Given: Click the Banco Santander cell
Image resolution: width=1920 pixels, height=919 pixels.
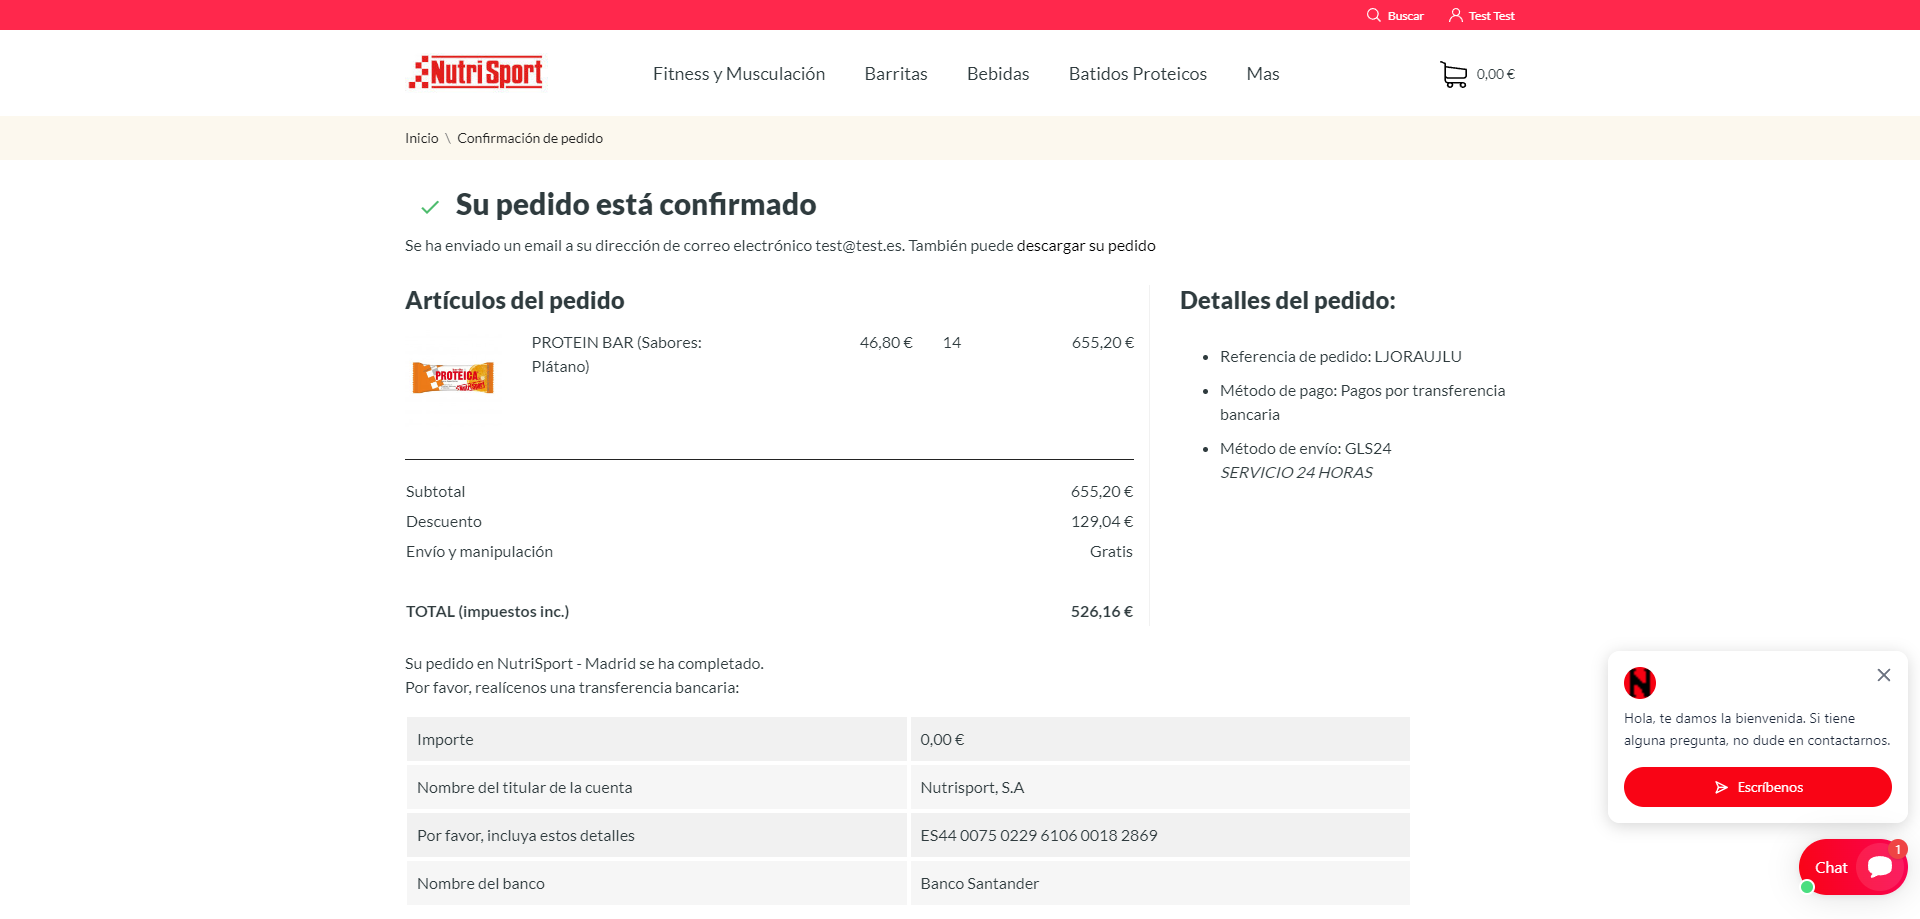Looking at the screenshot, I should pos(1160,884).
